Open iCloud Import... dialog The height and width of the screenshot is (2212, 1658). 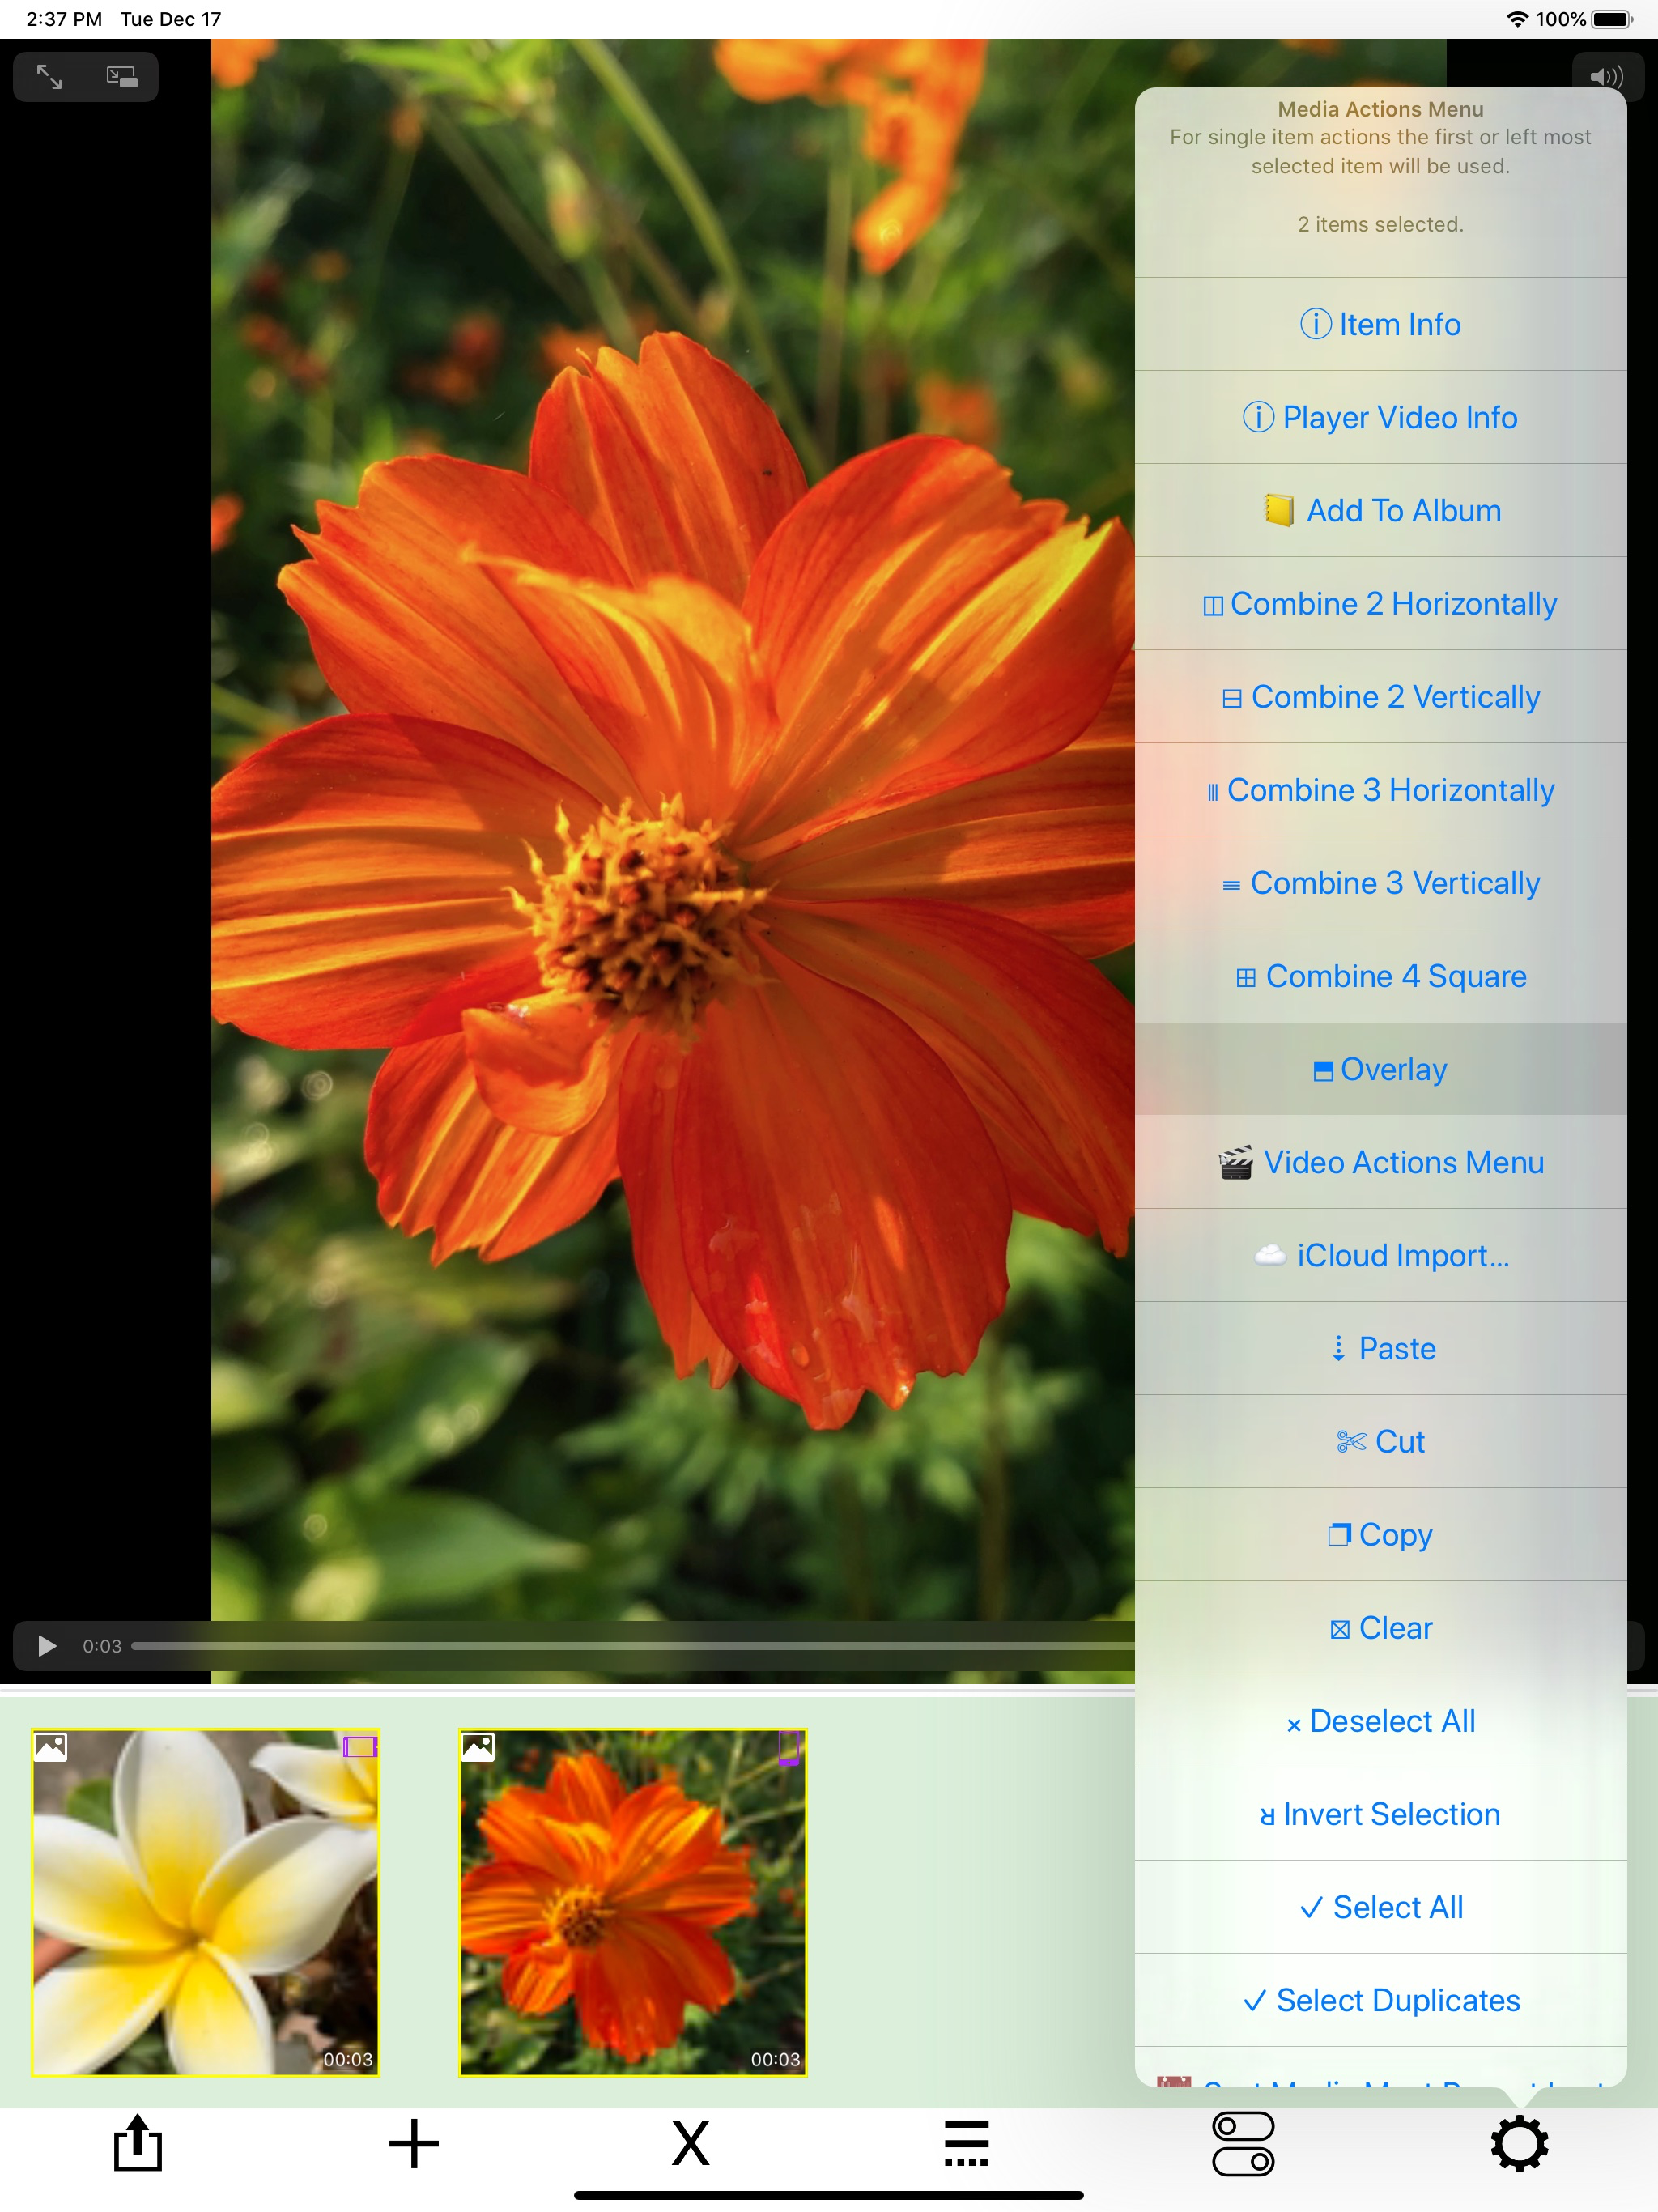click(x=1380, y=1255)
